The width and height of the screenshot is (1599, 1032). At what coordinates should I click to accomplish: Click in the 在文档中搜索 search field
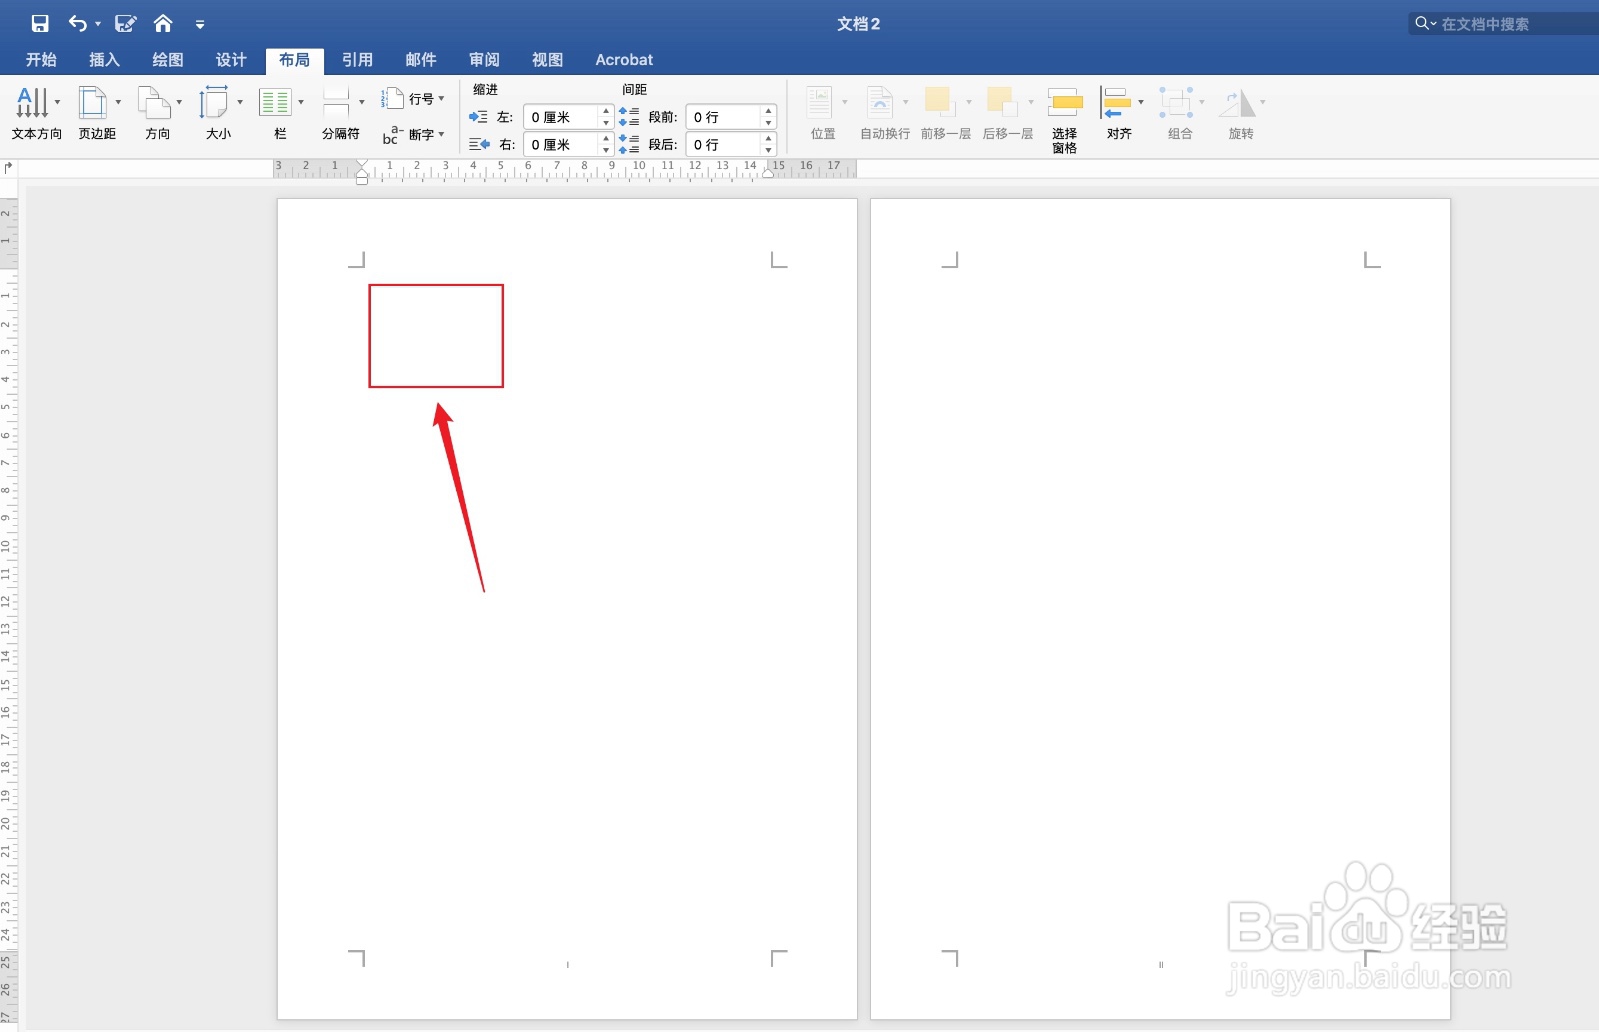click(x=1504, y=23)
